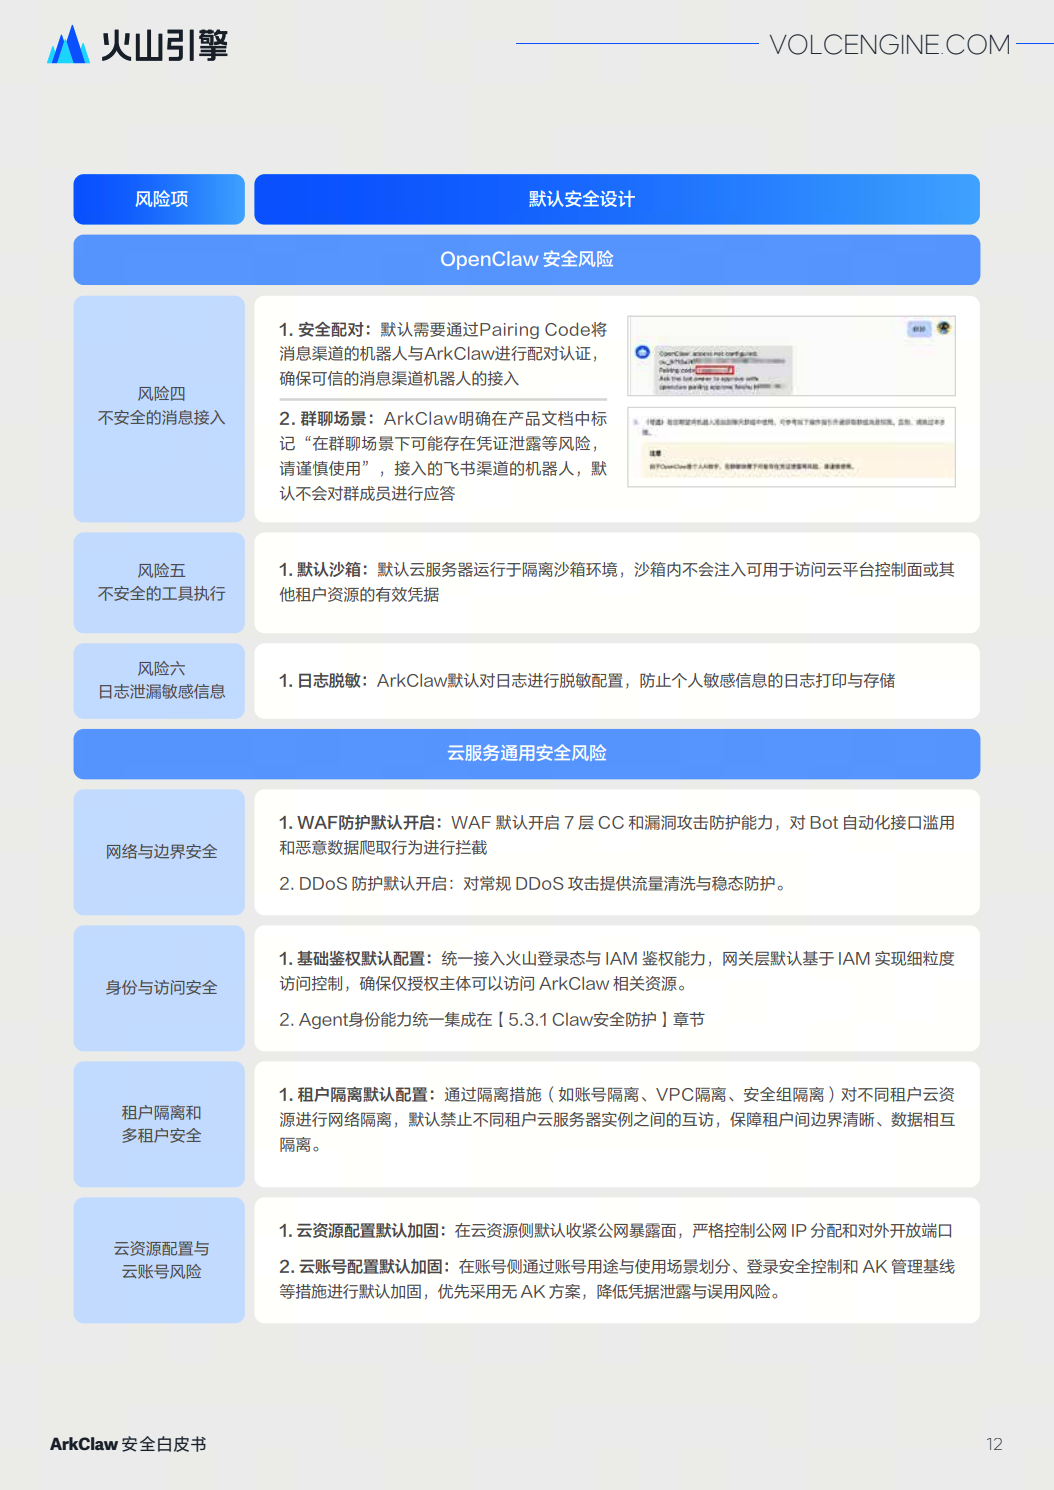1054x1490 pixels.
Task: Select the 风险项 column header
Action: point(159,199)
